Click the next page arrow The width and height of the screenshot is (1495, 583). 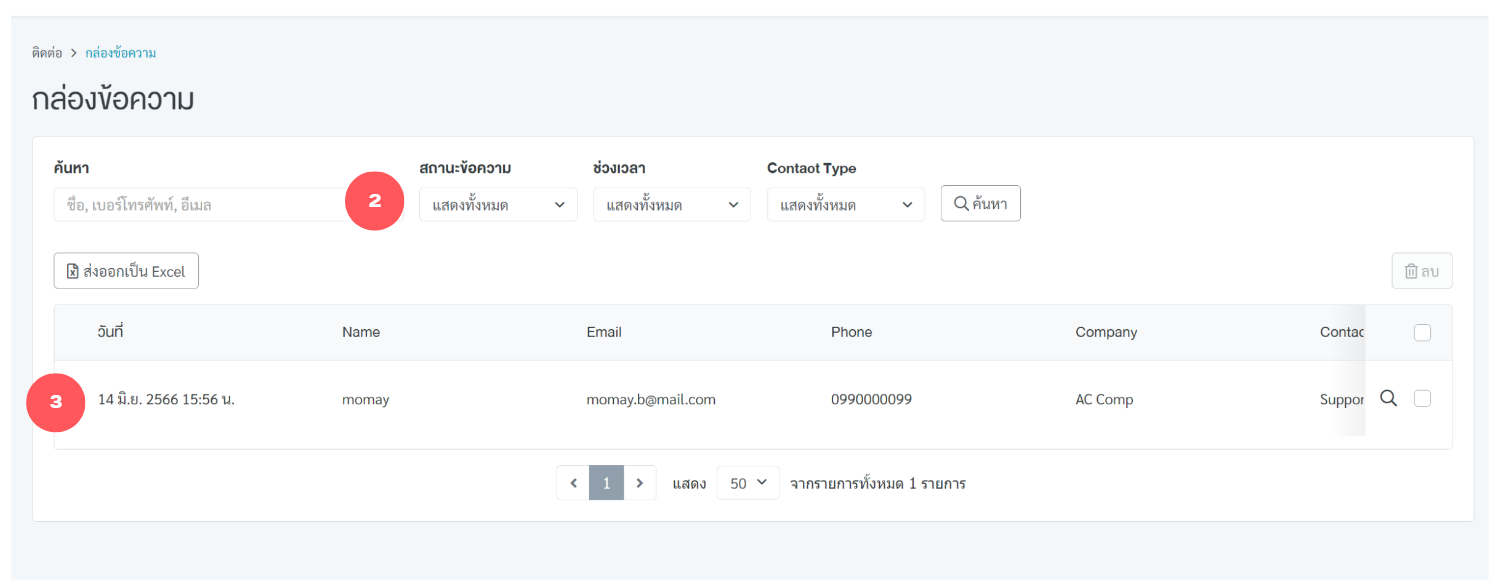tap(640, 482)
